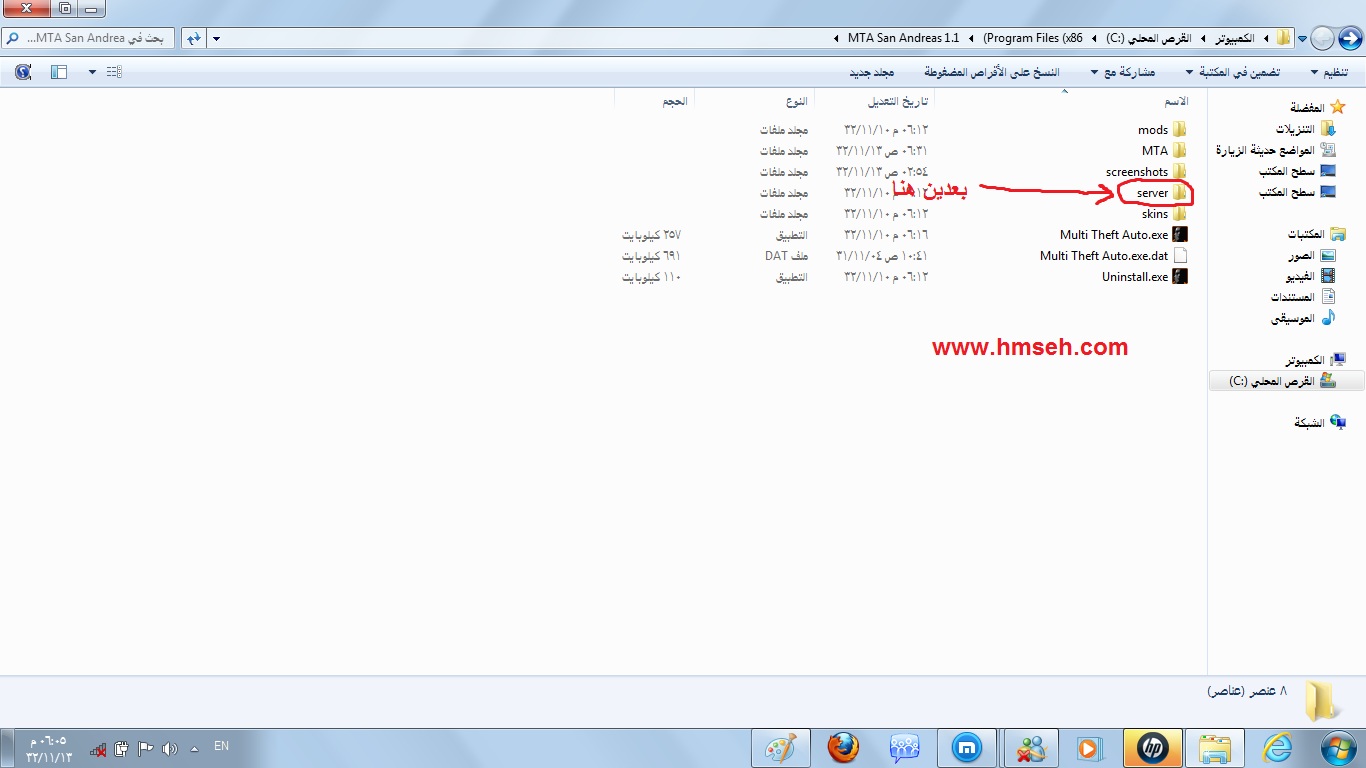Open Internet Explorer from taskbar
The height and width of the screenshot is (768, 1366).
pos(1278,748)
